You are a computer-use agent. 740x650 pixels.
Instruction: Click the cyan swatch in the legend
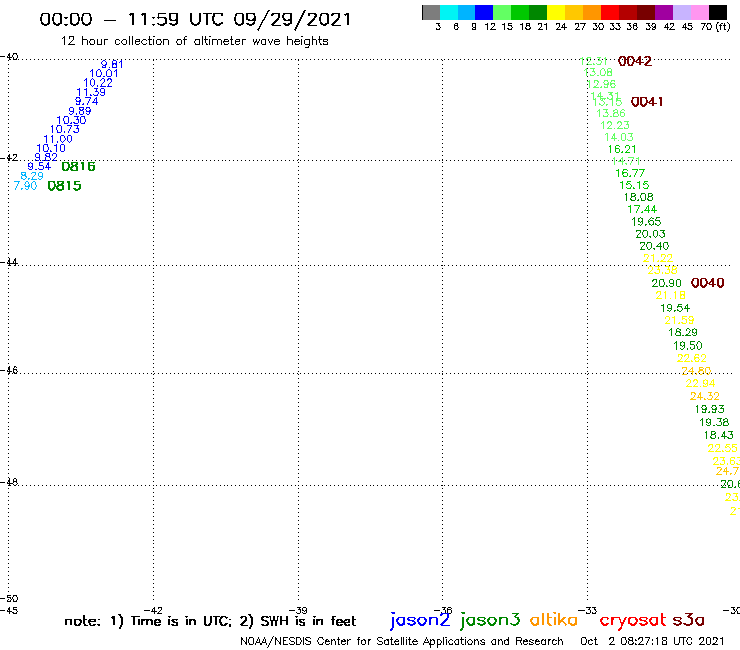click(x=449, y=12)
